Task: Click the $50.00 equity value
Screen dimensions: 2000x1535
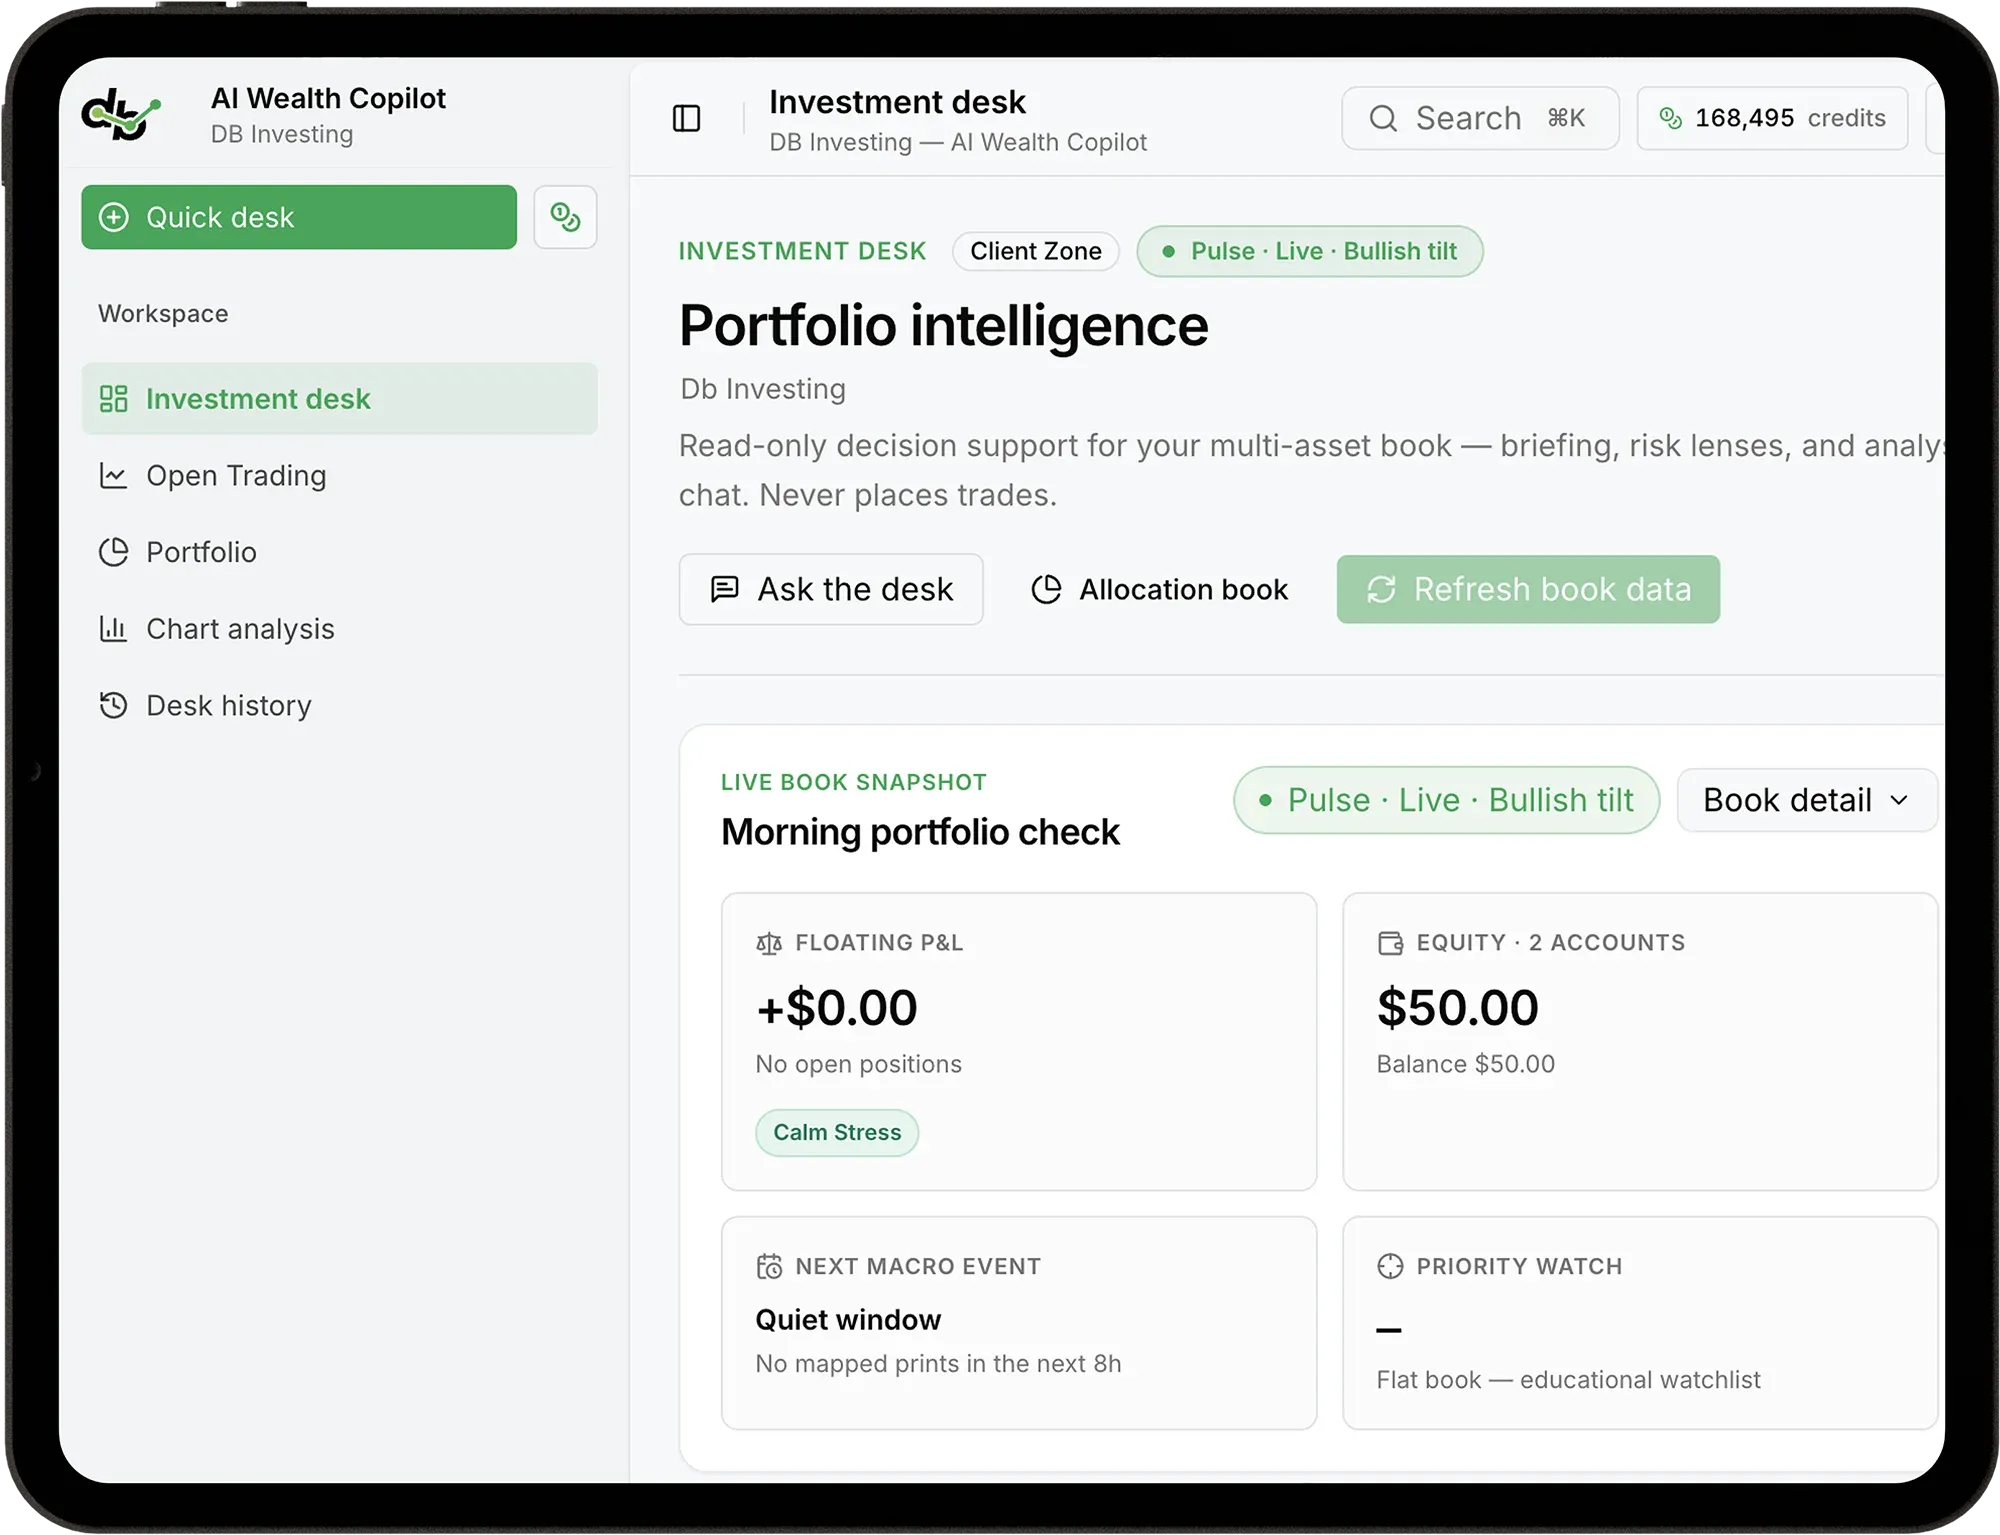Action: [x=1458, y=1007]
